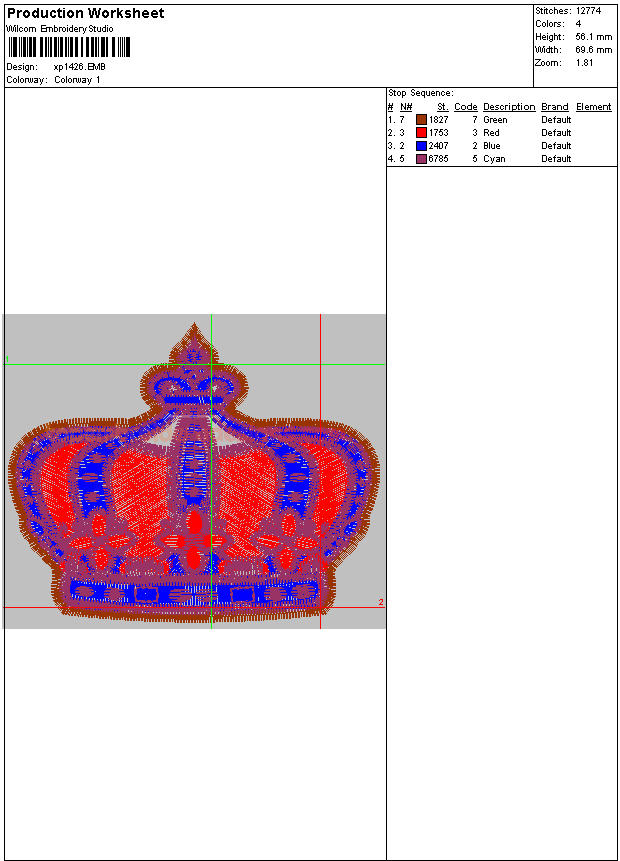620x861 pixels.
Task: Select the barcode under Wilcom Embroidery Studio
Action: tap(69, 47)
